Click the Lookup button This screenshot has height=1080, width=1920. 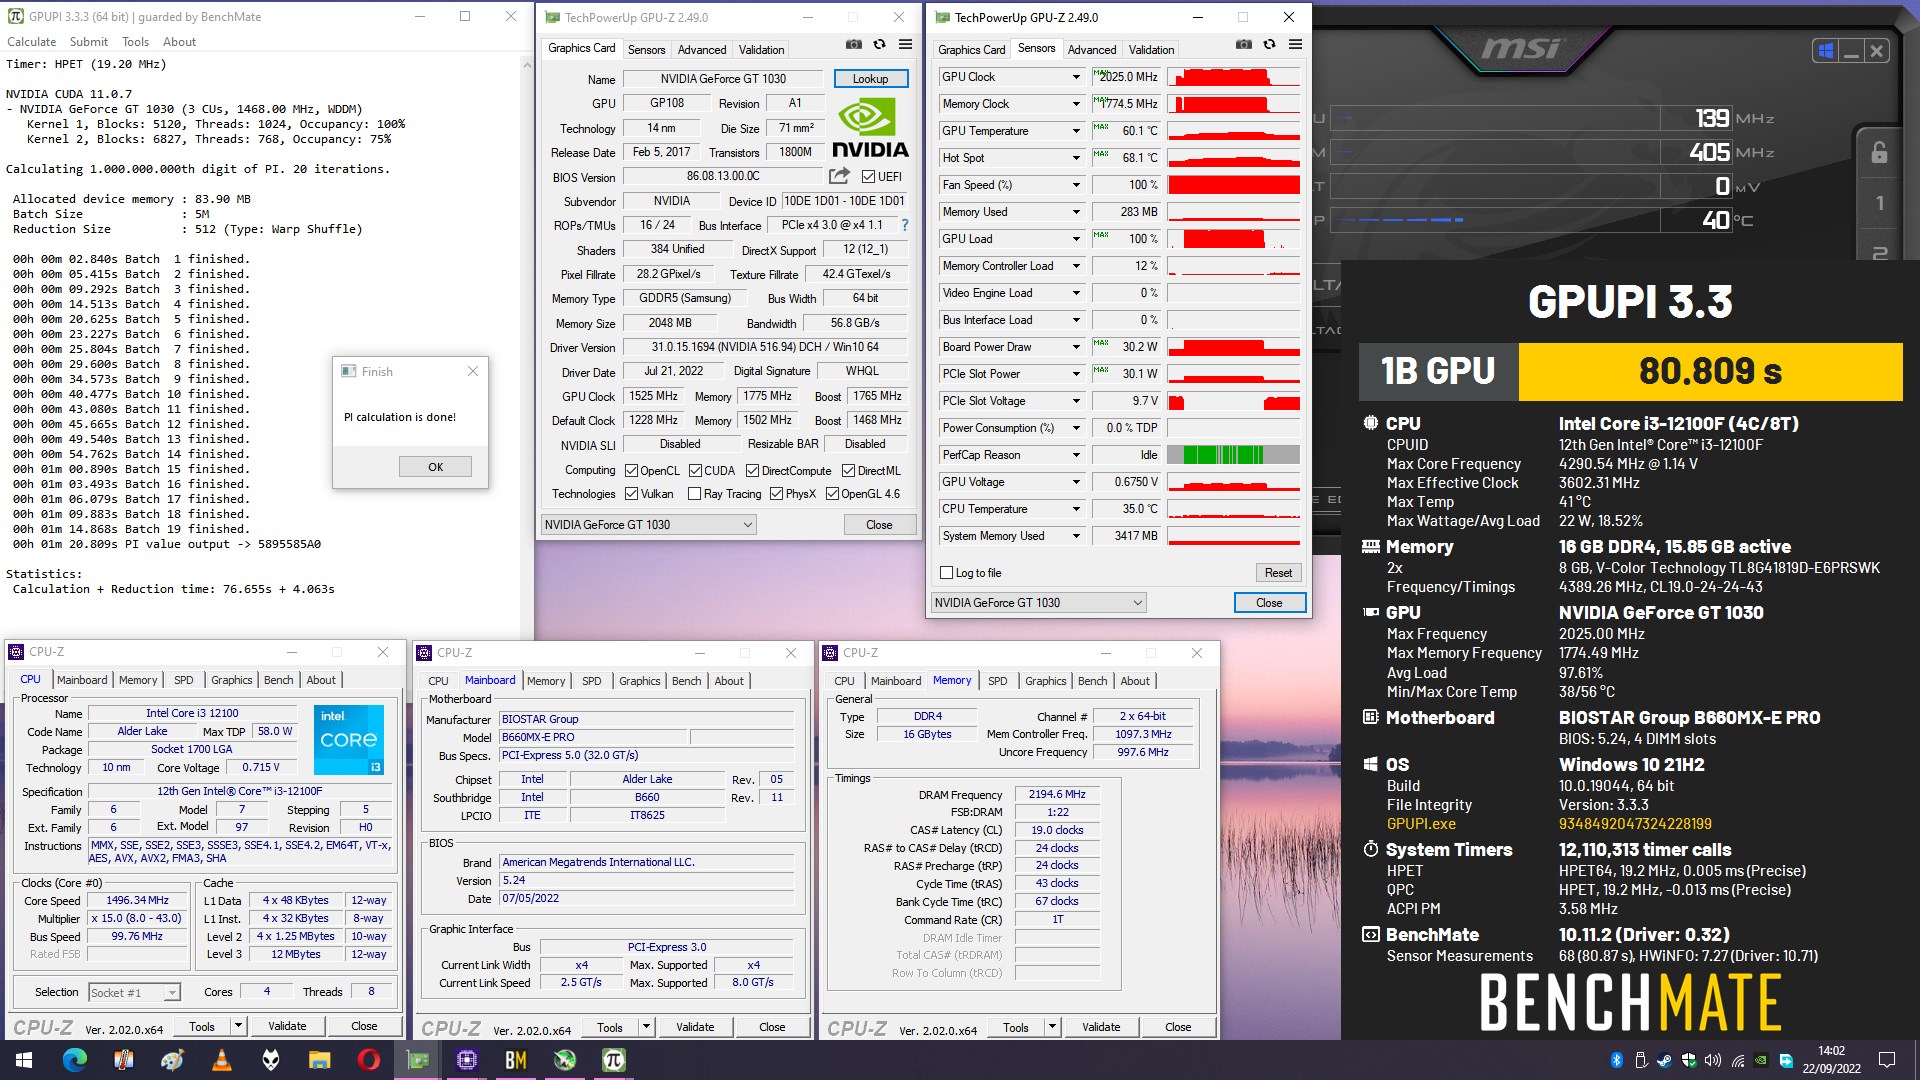(x=870, y=79)
